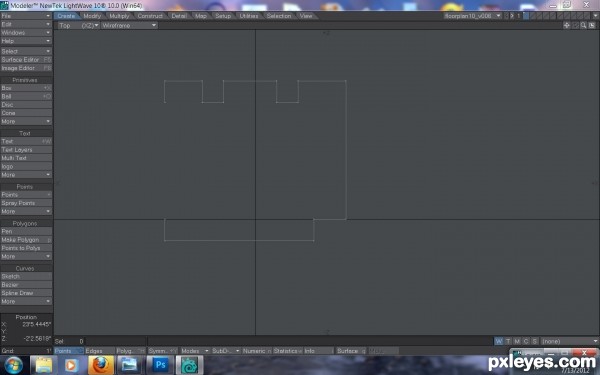
Task: Open the Wireframe render style dropdown
Action: tap(129, 25)
